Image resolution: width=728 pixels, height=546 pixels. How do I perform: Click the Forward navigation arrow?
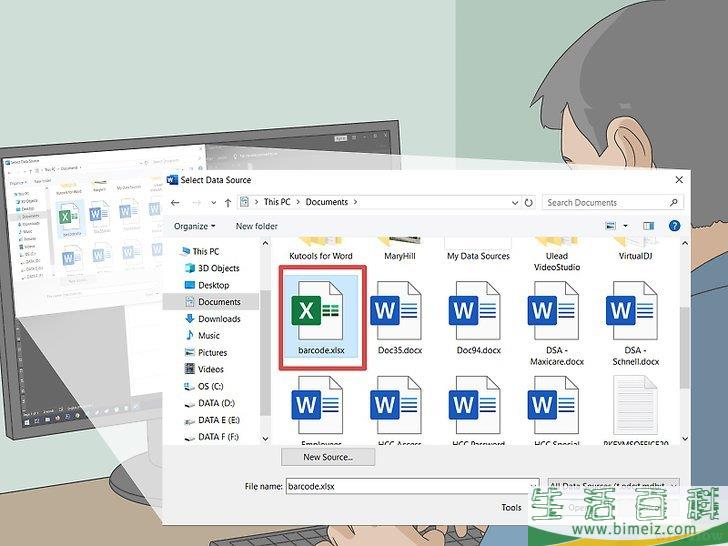point(196,202)
